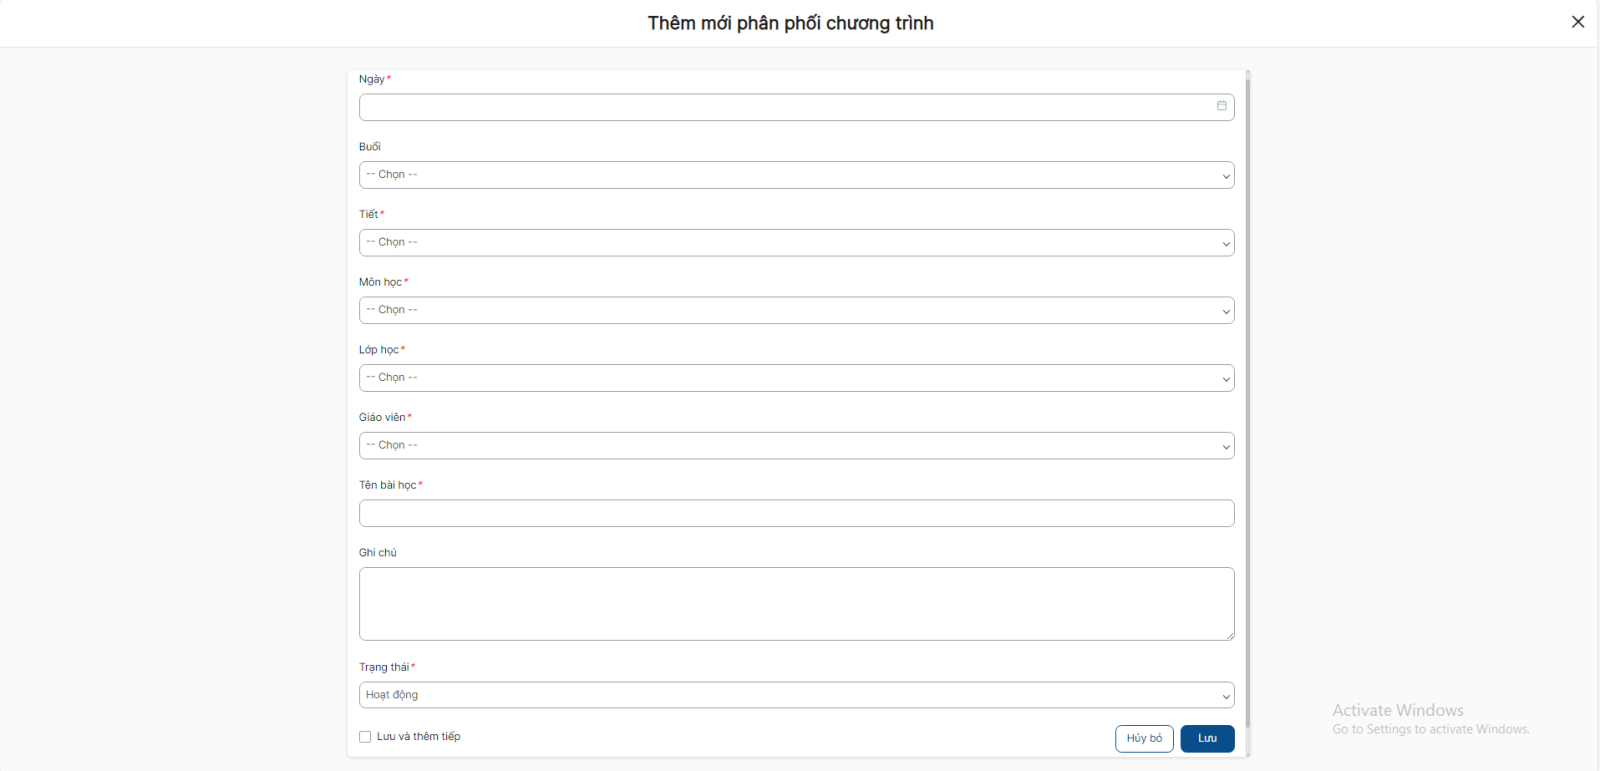Screen dimensions: 1600x771
Task: Open the Tiết selection dropdown
Action: 796,243
